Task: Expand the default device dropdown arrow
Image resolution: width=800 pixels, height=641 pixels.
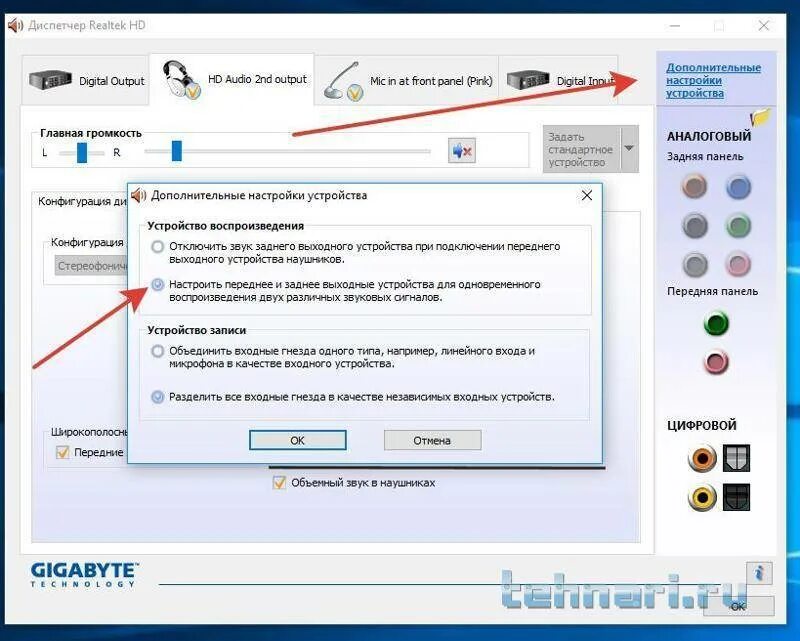Action: pyautogui.click(x=630, y=149)
